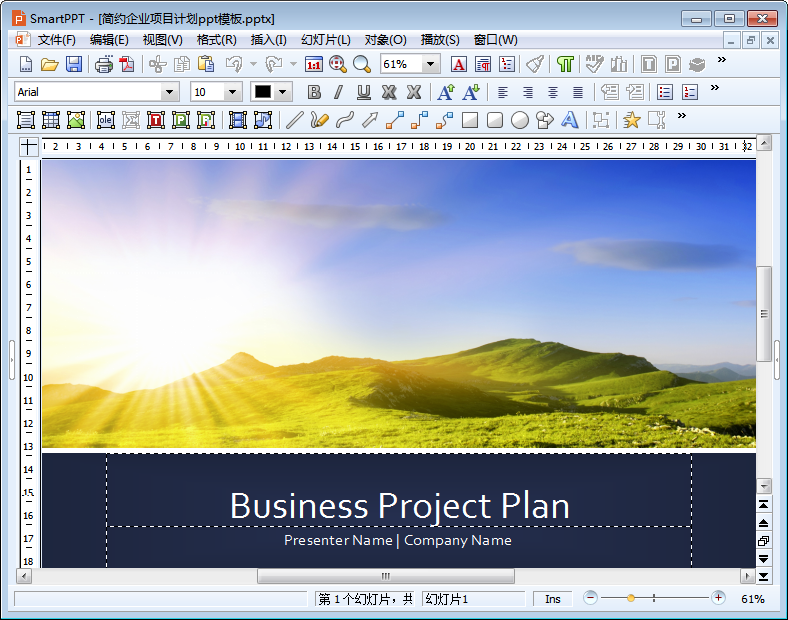Open the AutoShapes tool
Image resolution: width=788 pixels, height=620 pixels.
click(x=545, y=120)
